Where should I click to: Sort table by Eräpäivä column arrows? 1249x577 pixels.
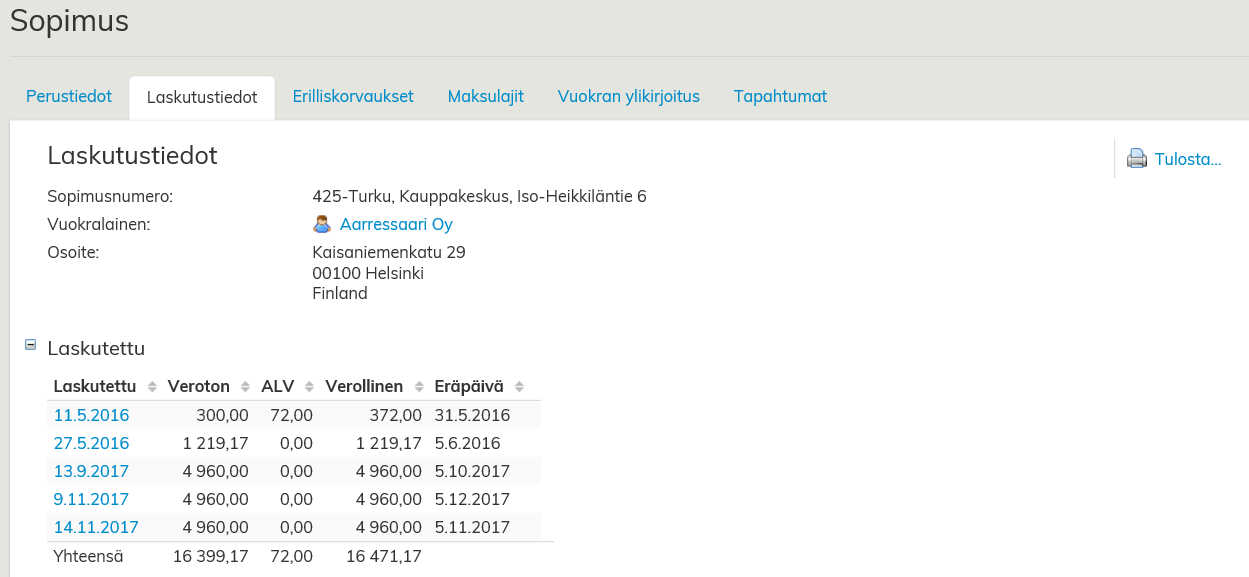pyautogui.click(x=518, y=387)
